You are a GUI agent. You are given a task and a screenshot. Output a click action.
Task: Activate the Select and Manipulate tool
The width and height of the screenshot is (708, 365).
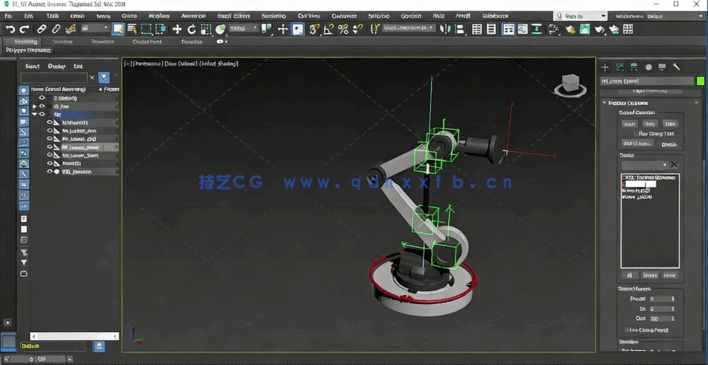(283, 29)
